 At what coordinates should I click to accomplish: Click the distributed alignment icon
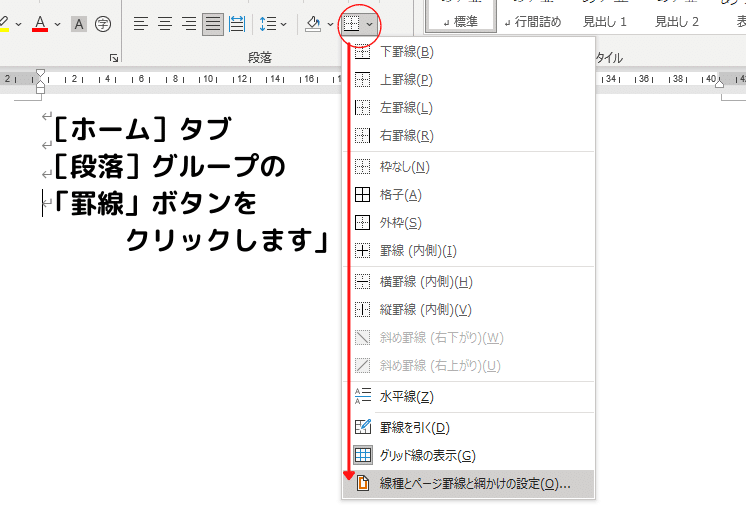pos(237,24)
